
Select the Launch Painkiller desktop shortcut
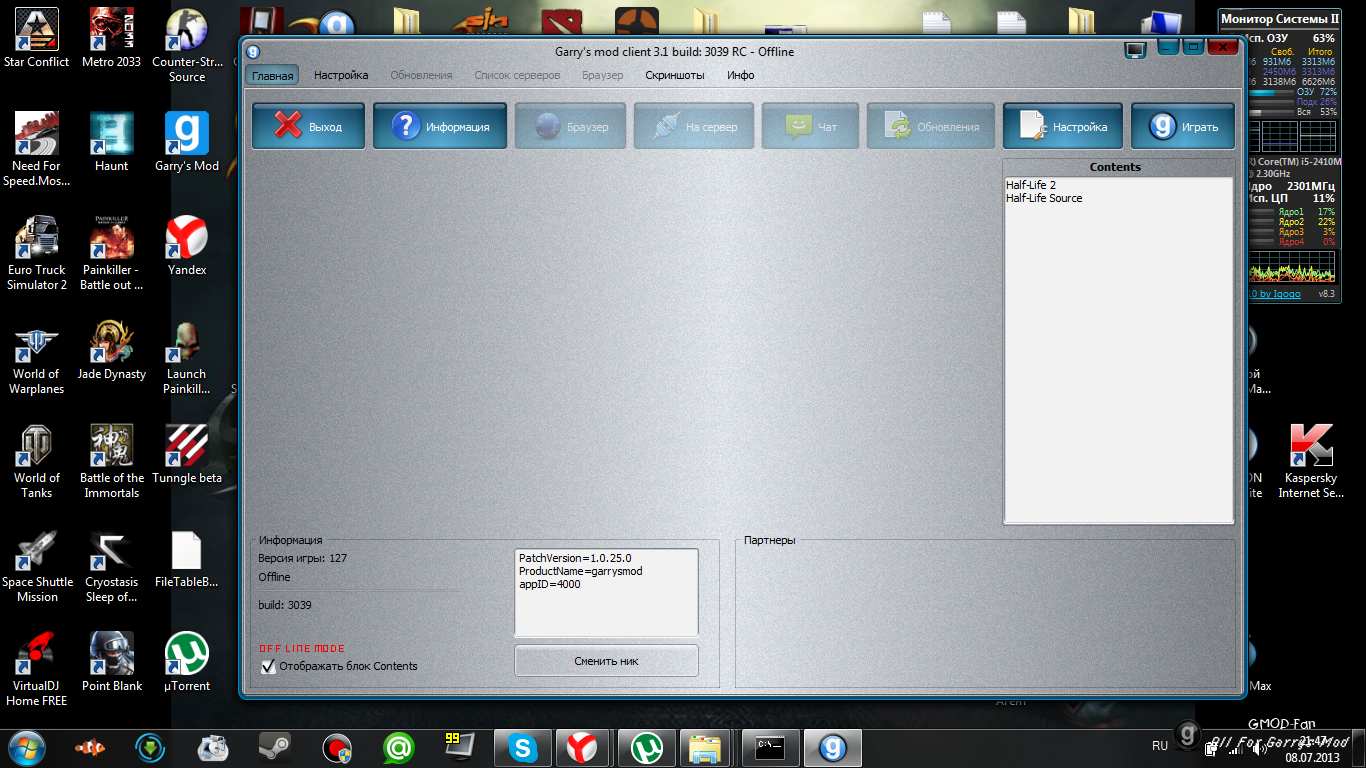pyautogui.click(x=187, y=358)
